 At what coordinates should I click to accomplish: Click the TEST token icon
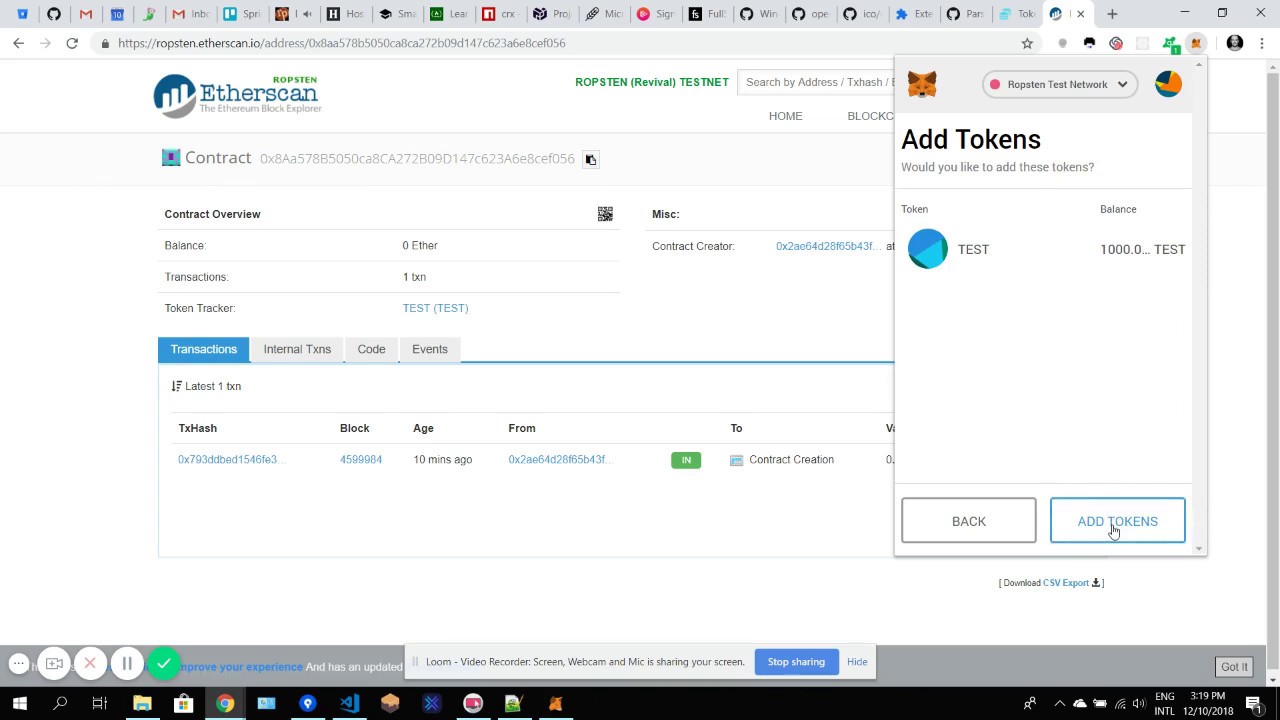point(927,249)
